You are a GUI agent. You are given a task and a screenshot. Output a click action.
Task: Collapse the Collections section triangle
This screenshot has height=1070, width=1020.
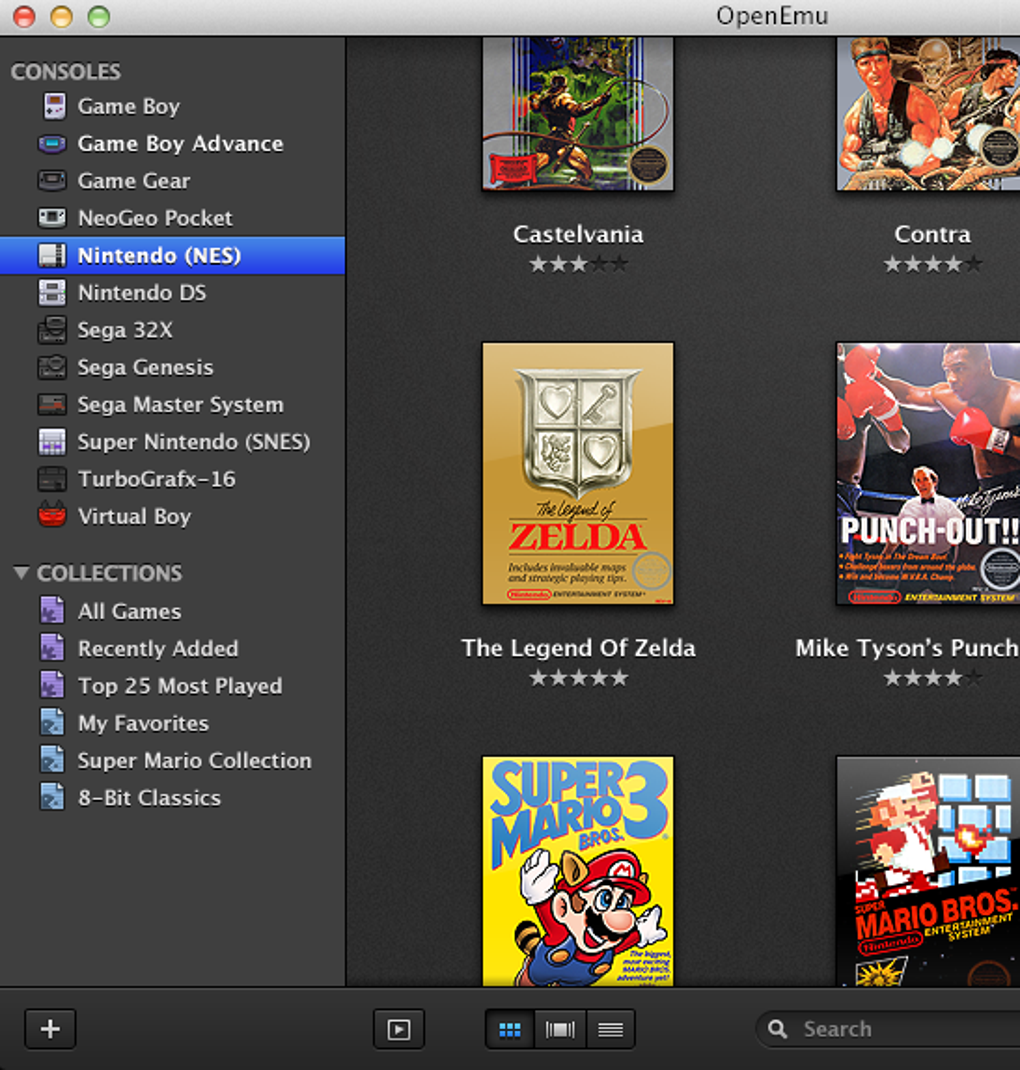click(x=21, y=573)
